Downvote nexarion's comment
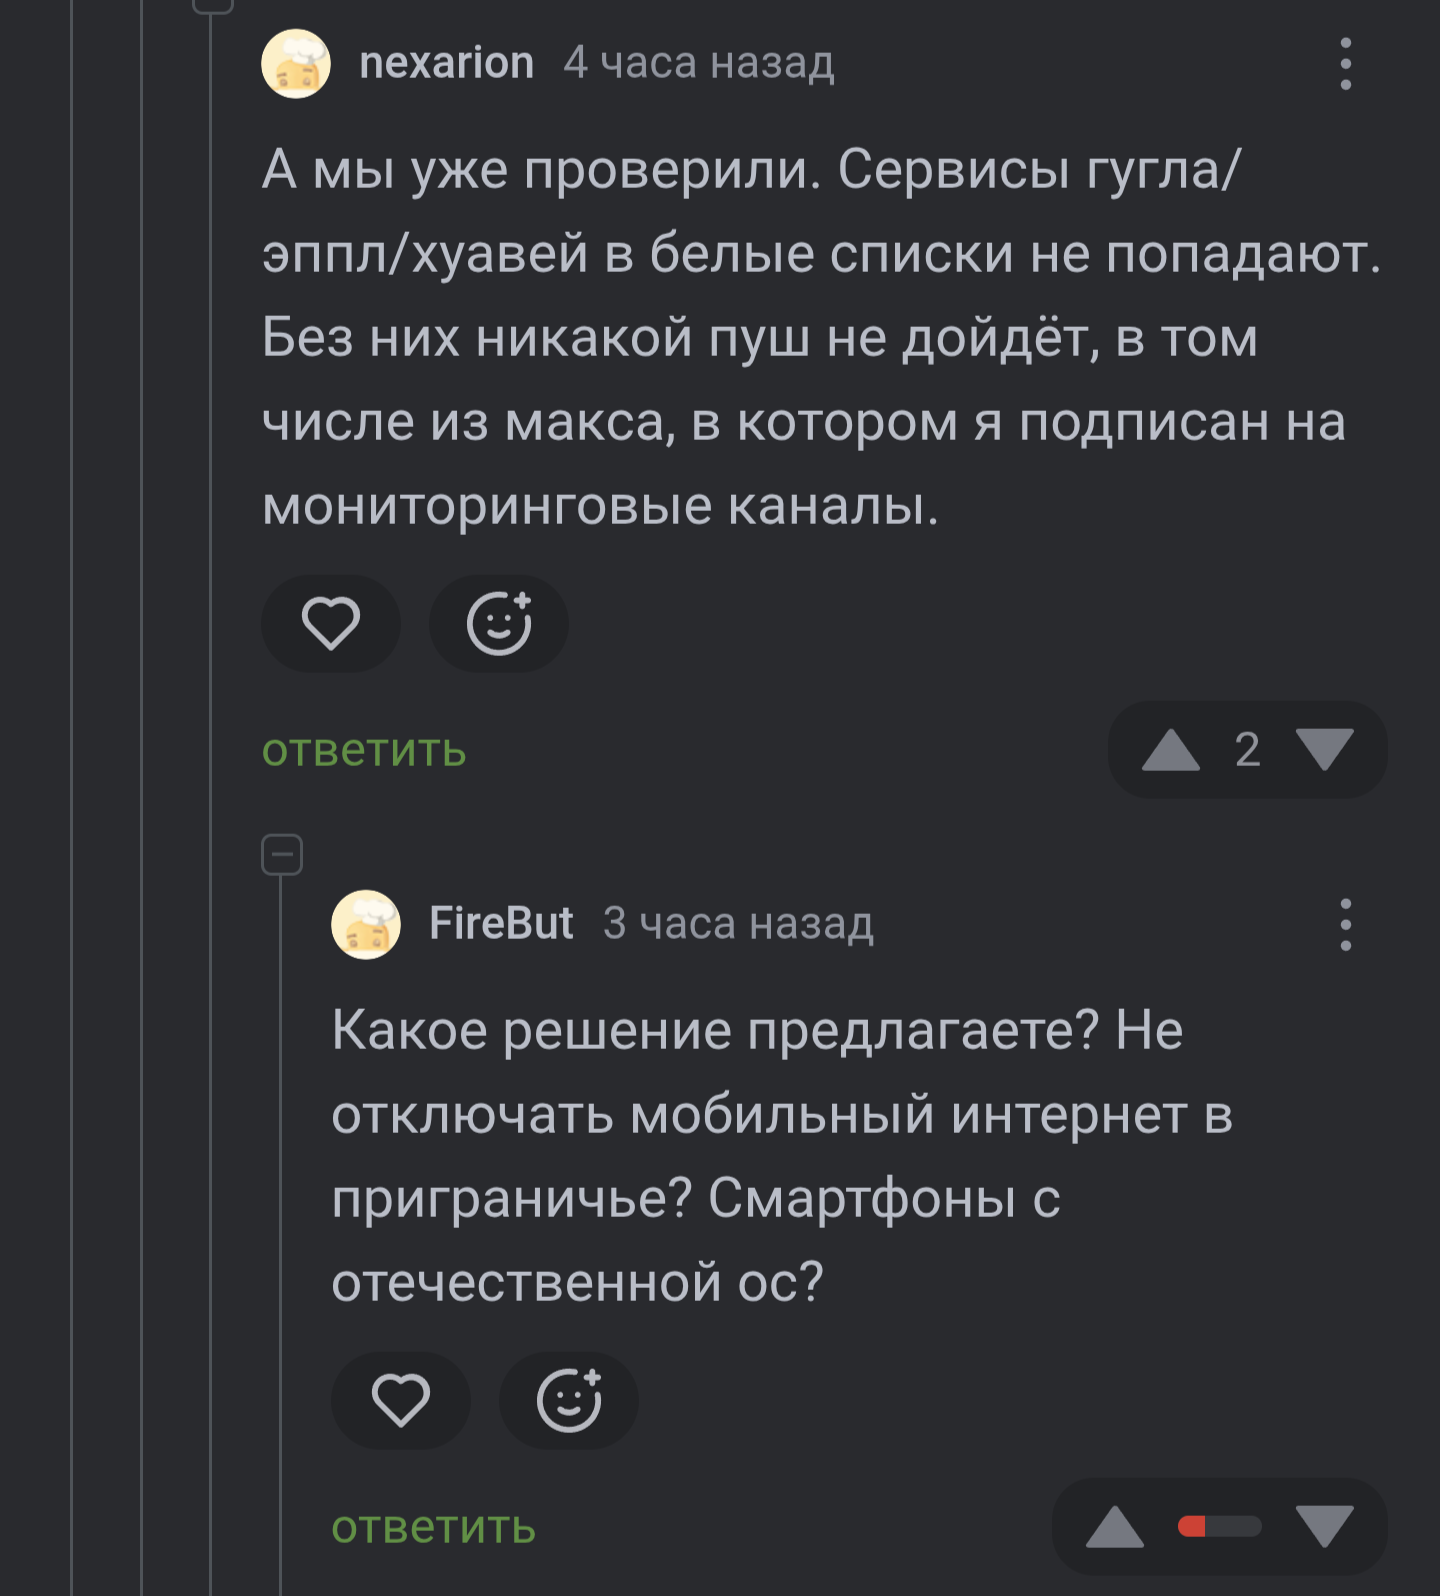 [x=1324, y=750]
